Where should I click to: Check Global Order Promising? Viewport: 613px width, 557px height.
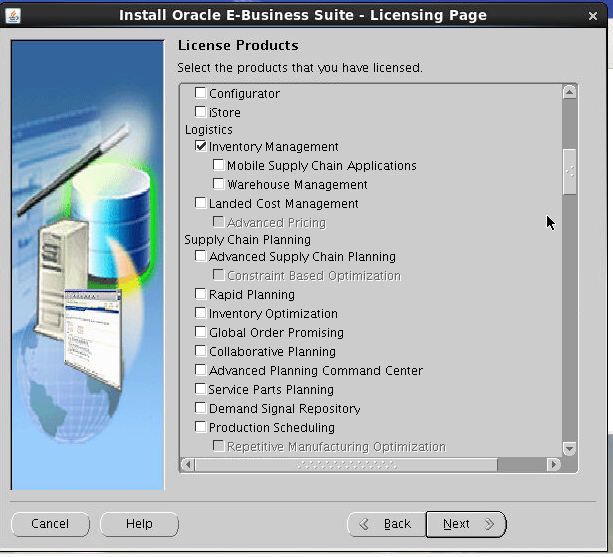click(x=201, y=332)
